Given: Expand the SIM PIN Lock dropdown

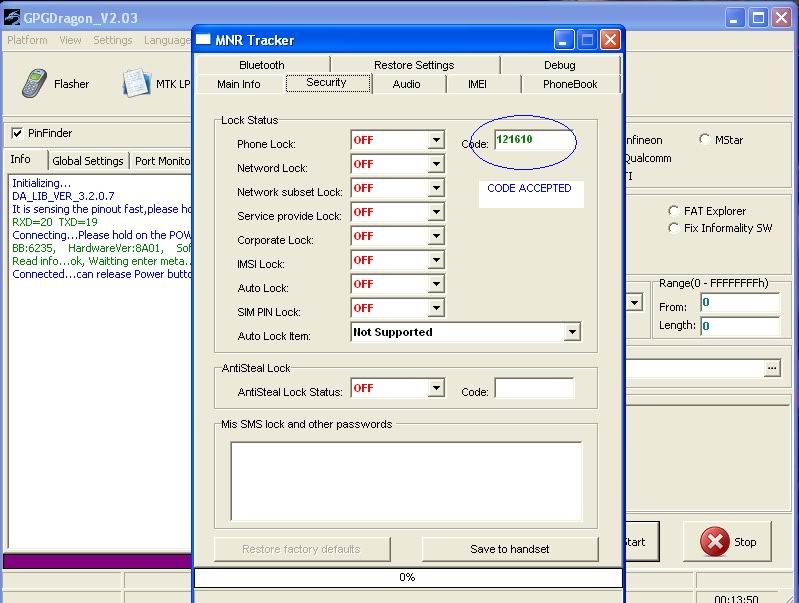Looking at the screenshot, I should (436, 307).
